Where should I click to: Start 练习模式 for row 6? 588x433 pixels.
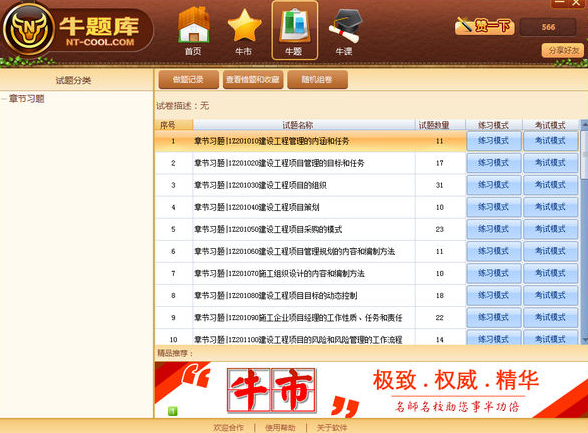494,251
